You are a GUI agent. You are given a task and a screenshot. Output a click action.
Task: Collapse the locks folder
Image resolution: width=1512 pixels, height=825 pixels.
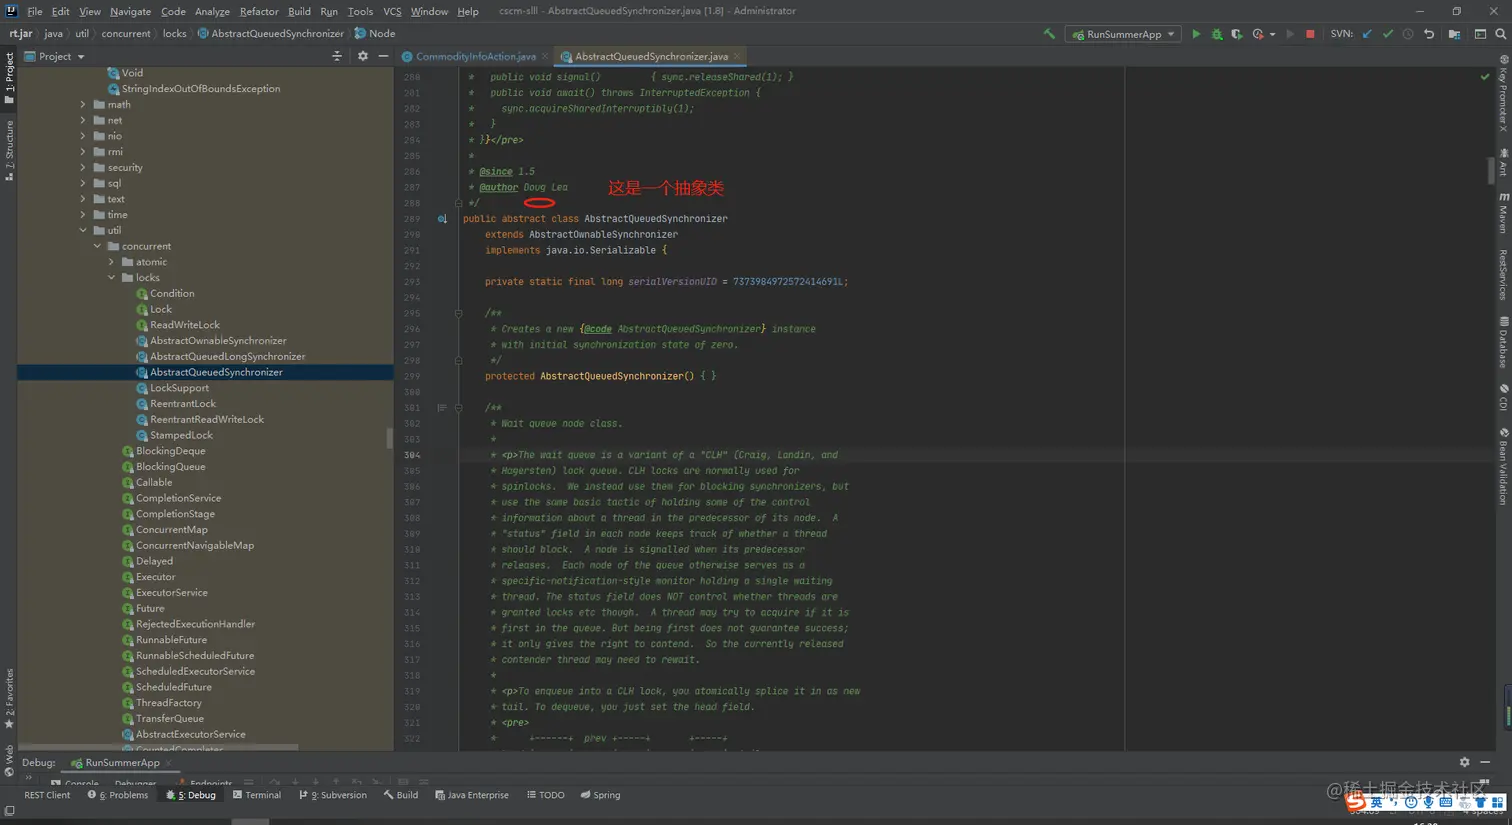coord(112,278)
